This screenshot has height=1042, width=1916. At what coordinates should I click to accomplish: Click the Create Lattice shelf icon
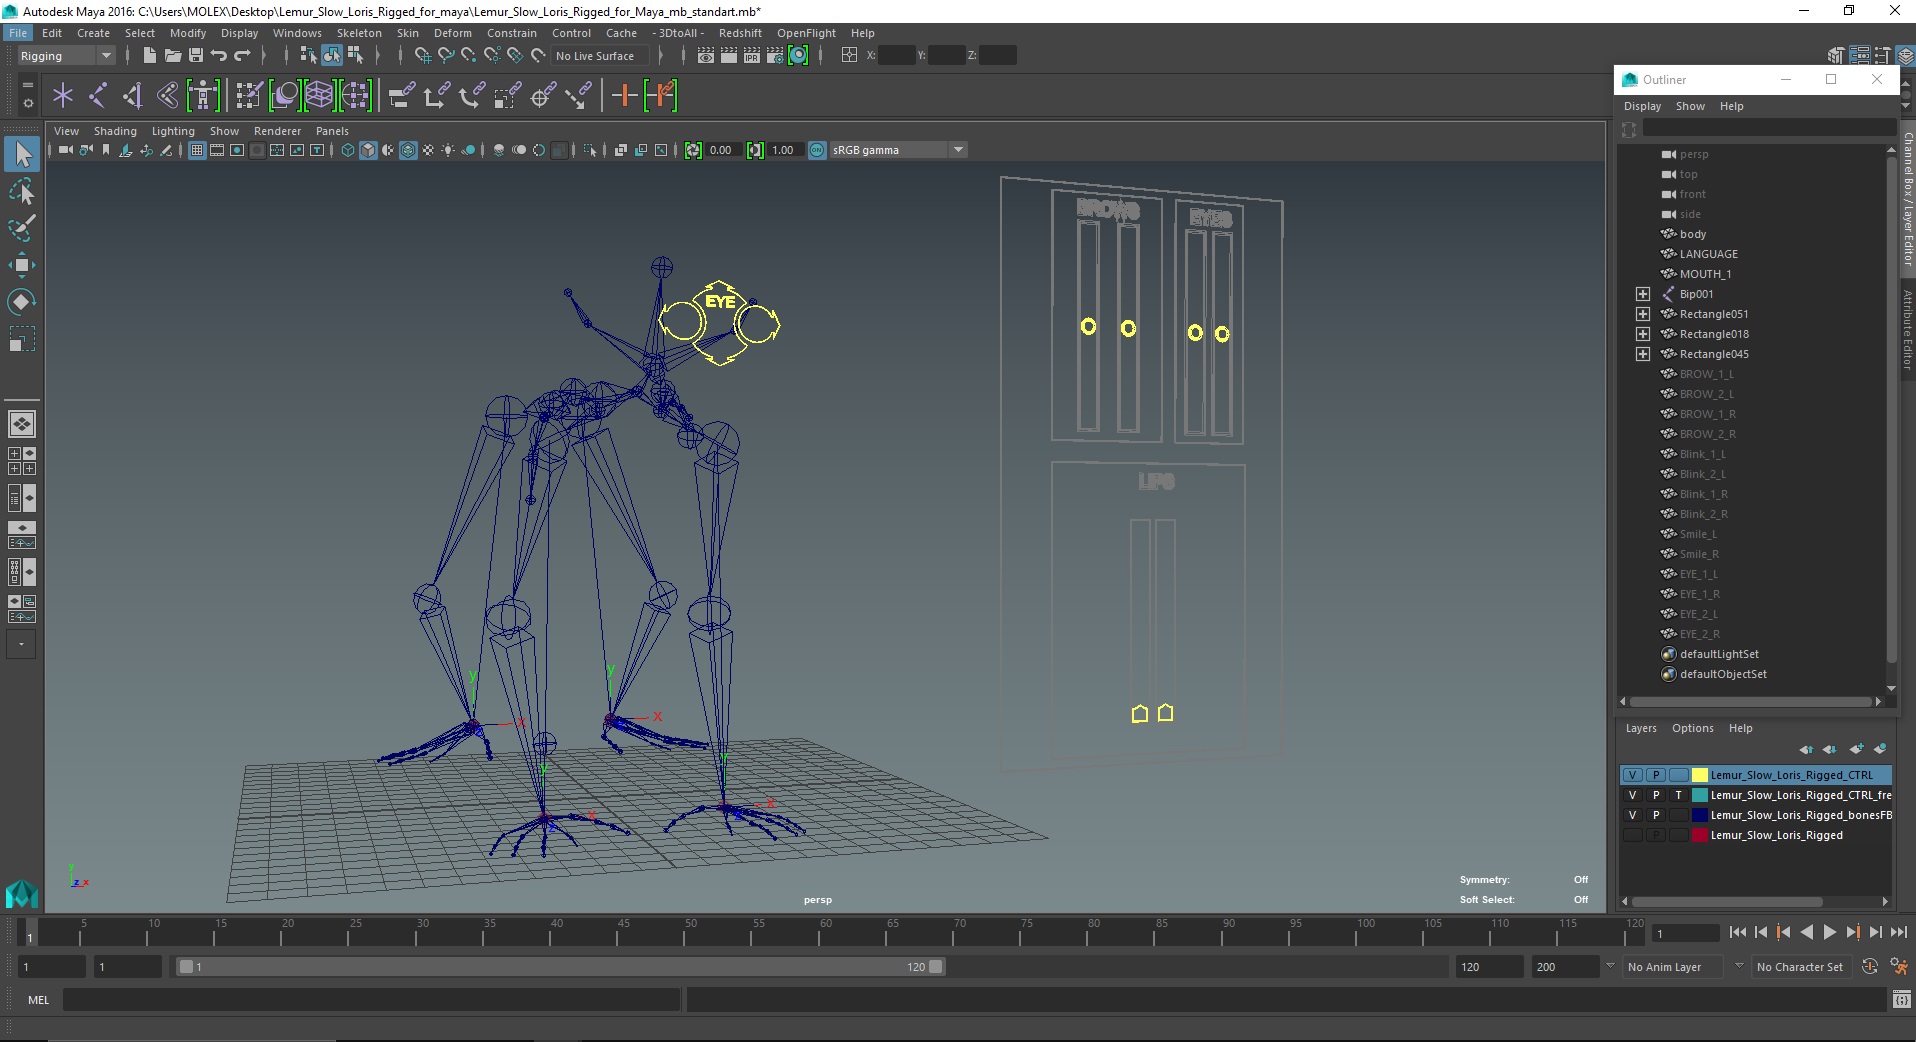point(319,96)
